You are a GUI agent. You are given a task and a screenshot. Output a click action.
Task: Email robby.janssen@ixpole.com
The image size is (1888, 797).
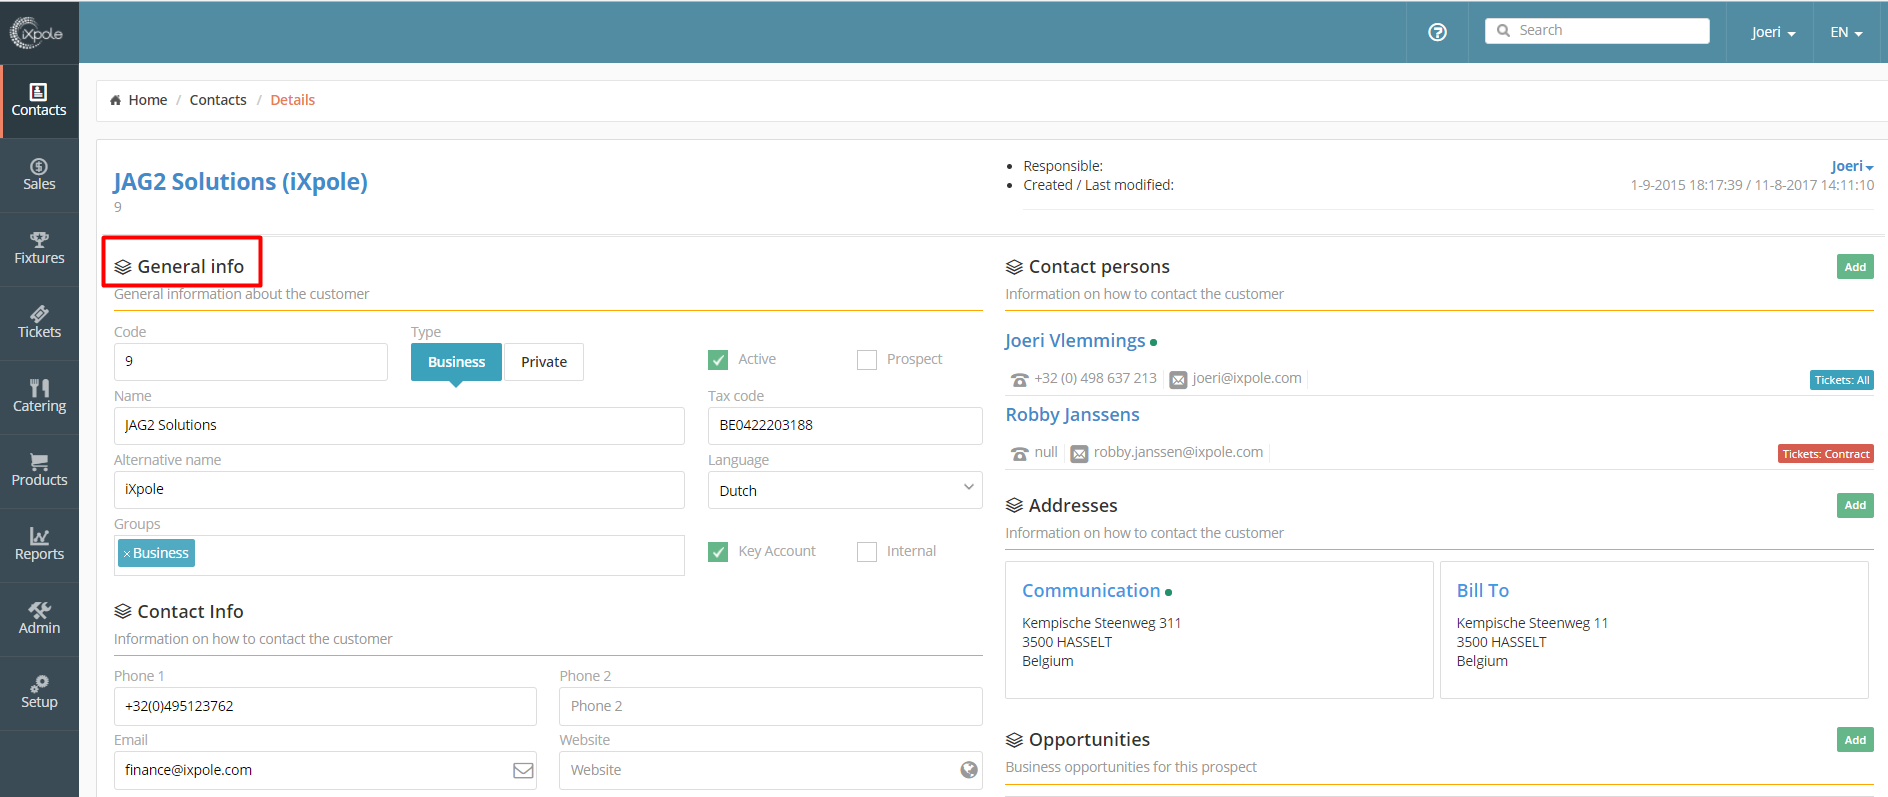tap(1178, 452)
